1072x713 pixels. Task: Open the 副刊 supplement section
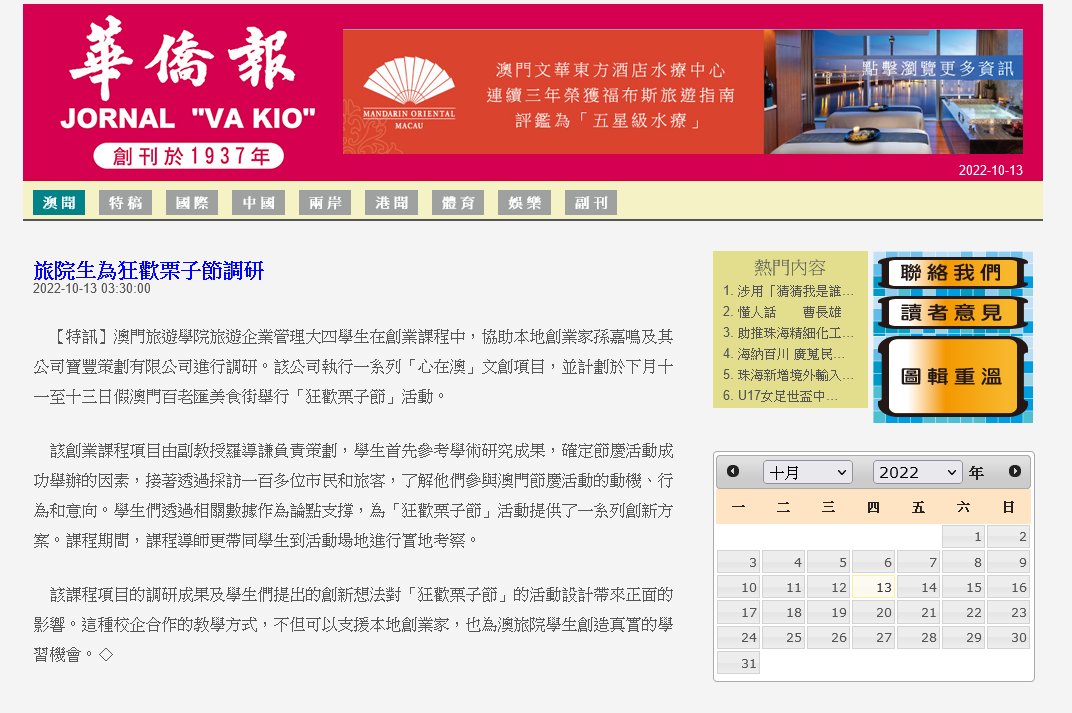coord(590,203)
